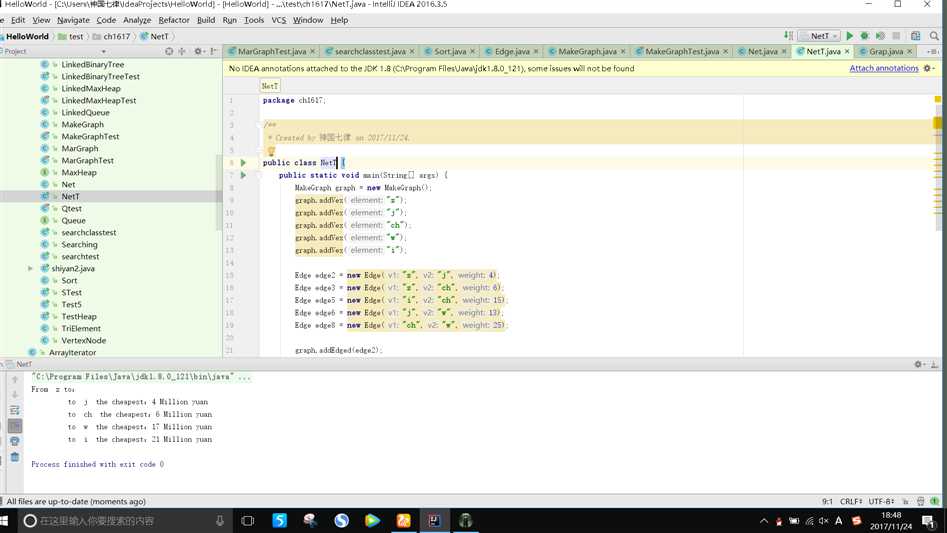Close the NetT.java editor tab

[x=847, y=51]
